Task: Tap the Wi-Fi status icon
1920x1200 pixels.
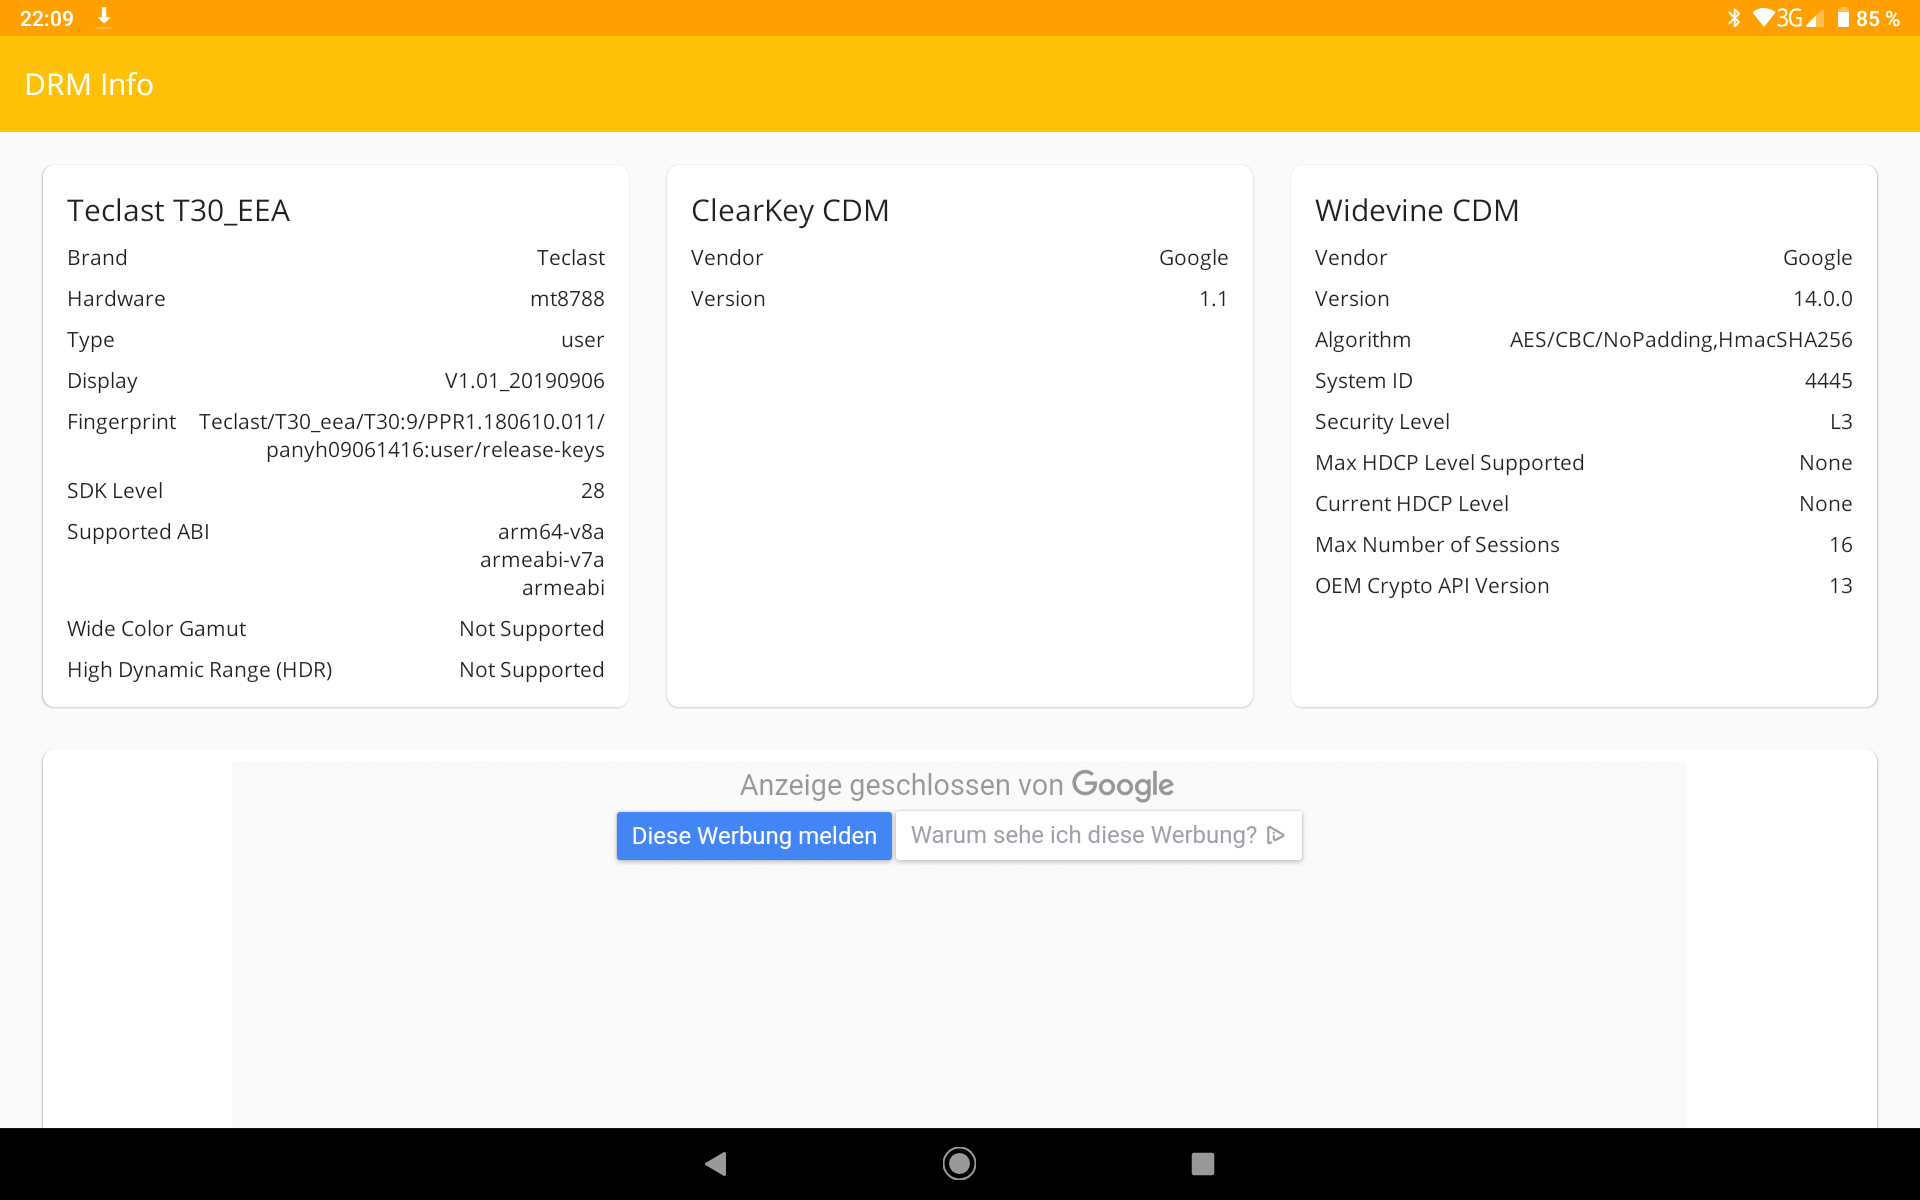Action: pyautogui.click(x=1764, y=18)
